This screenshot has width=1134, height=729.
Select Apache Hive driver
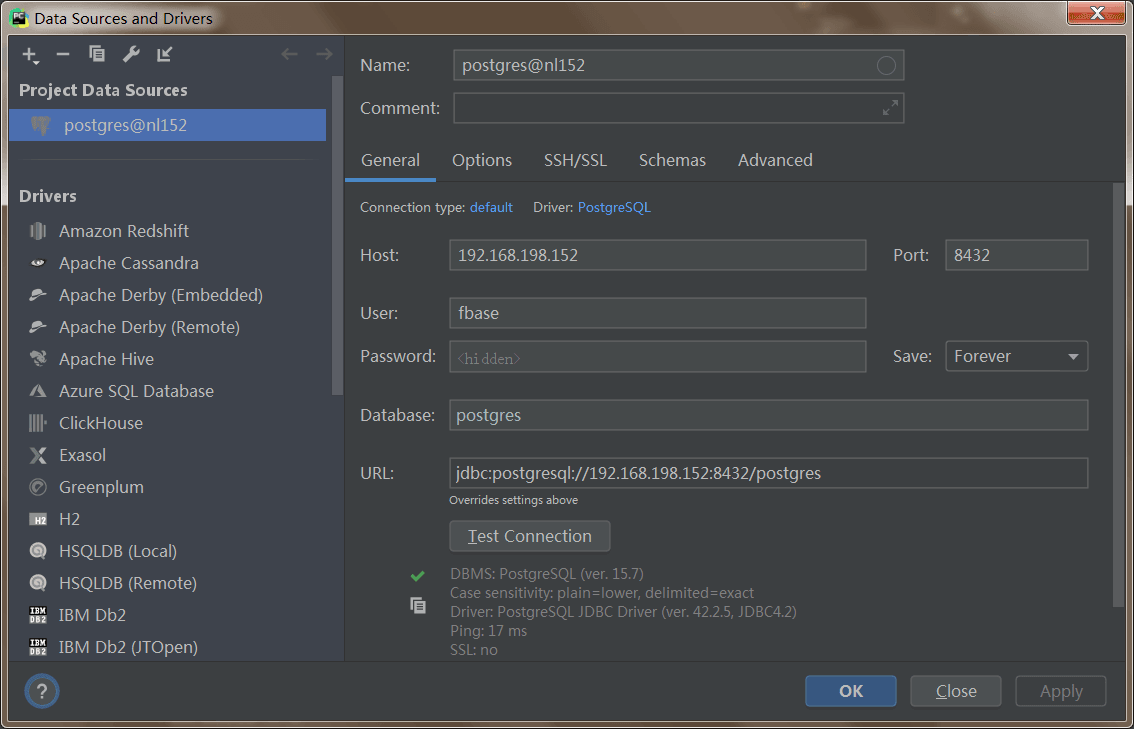click(168, 359)
